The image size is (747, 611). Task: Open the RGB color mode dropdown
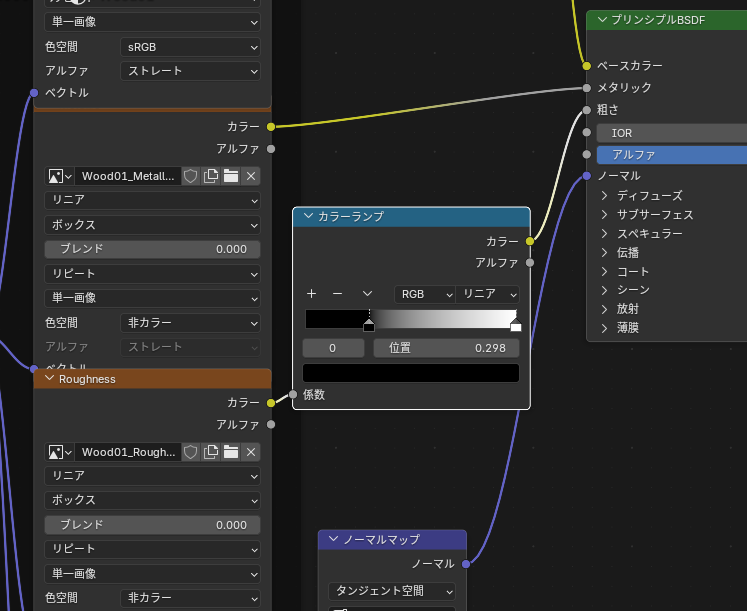tap(425, 294)
